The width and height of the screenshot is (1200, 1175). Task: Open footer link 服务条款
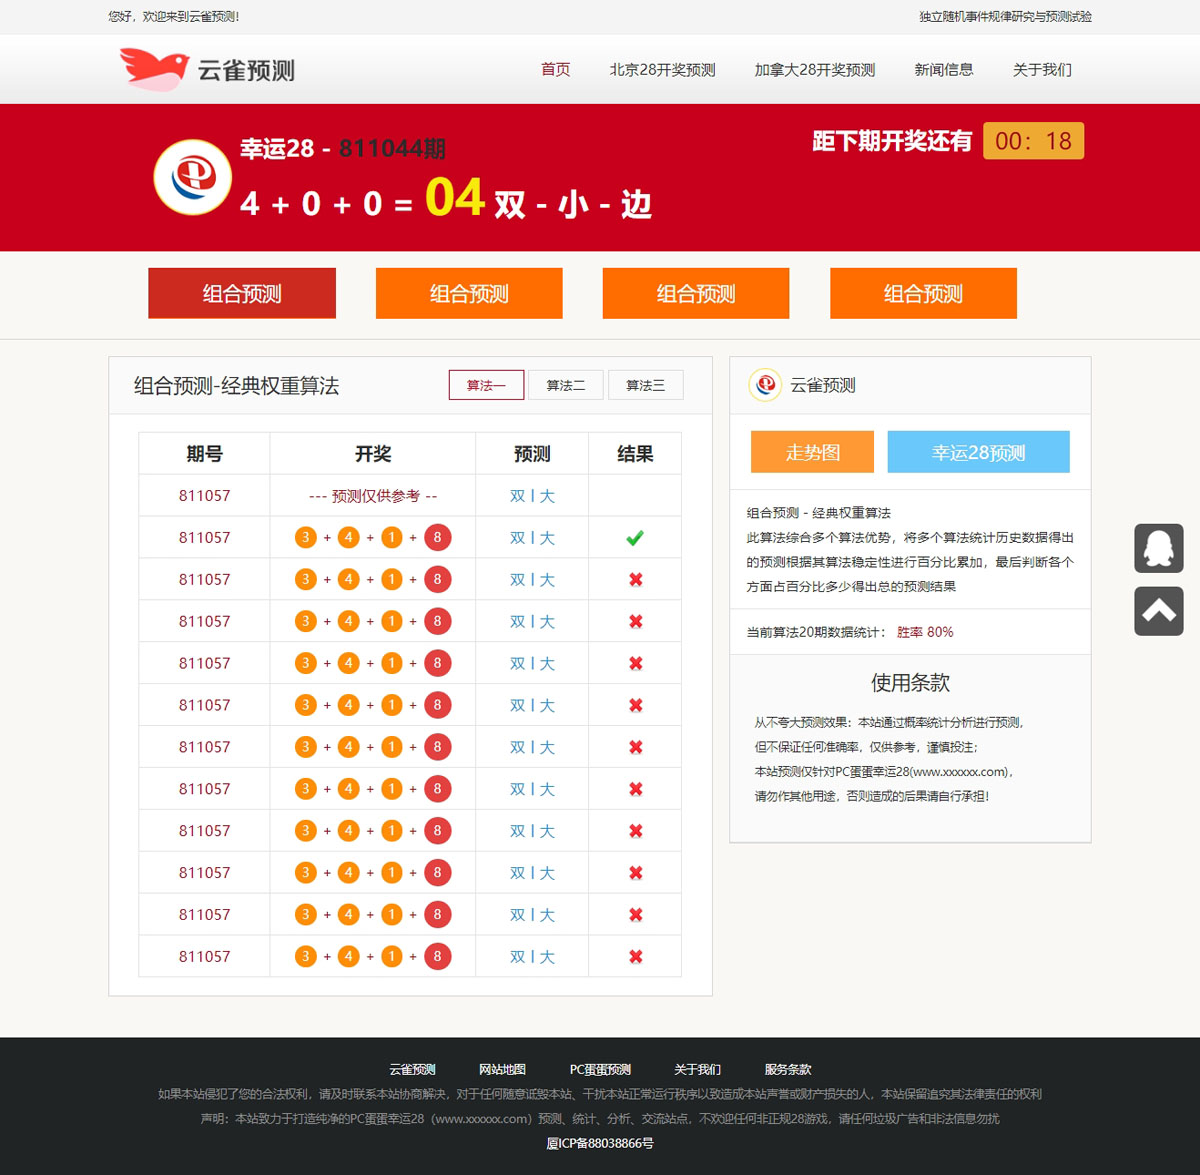click(788, 1069)
